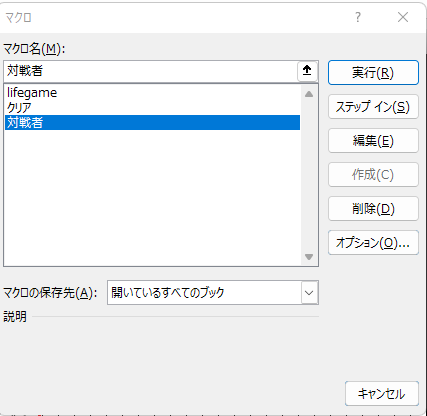Click the empty area of the macro list

coord(153,197)
